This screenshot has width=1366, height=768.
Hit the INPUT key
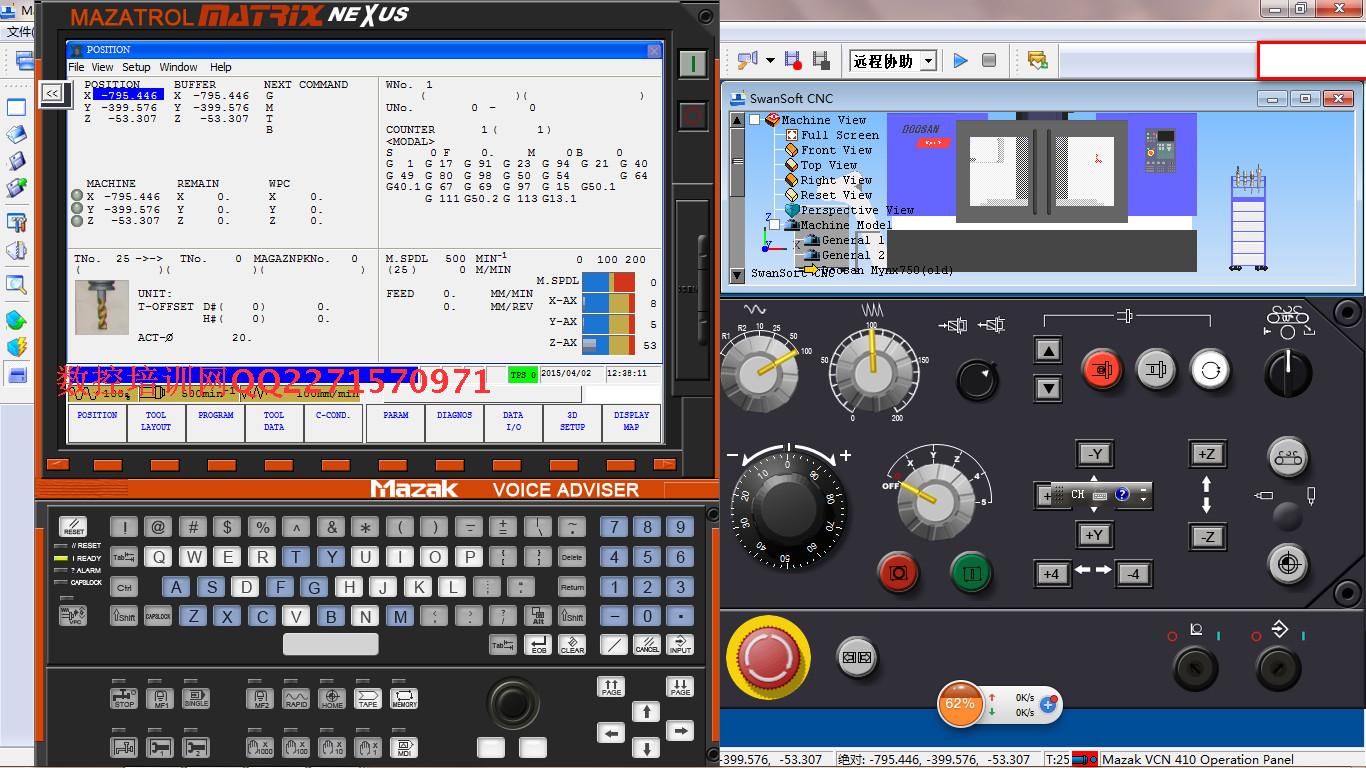pyautogui.click(x=680, y=645)
